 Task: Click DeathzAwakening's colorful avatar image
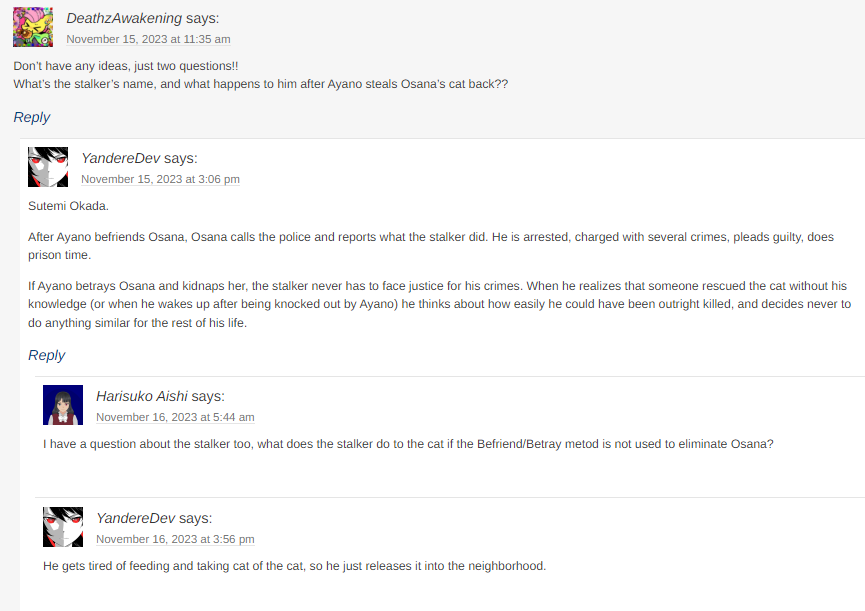[33, 27]
